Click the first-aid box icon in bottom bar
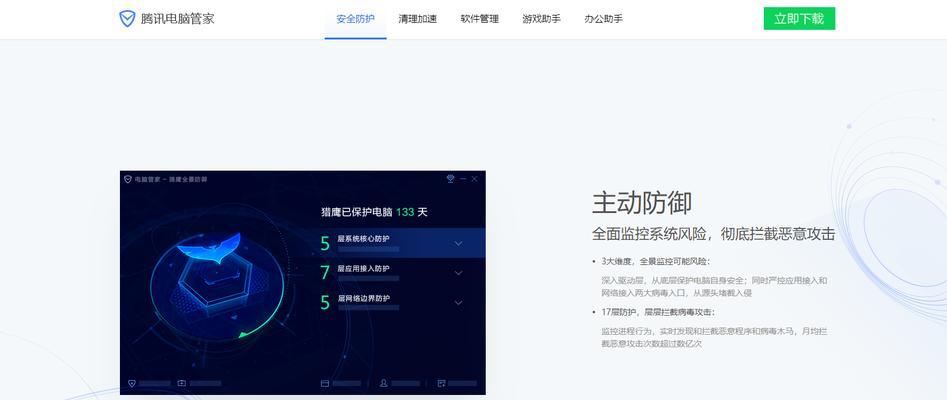This screenshot has height=400, width=947. [182, 383]
